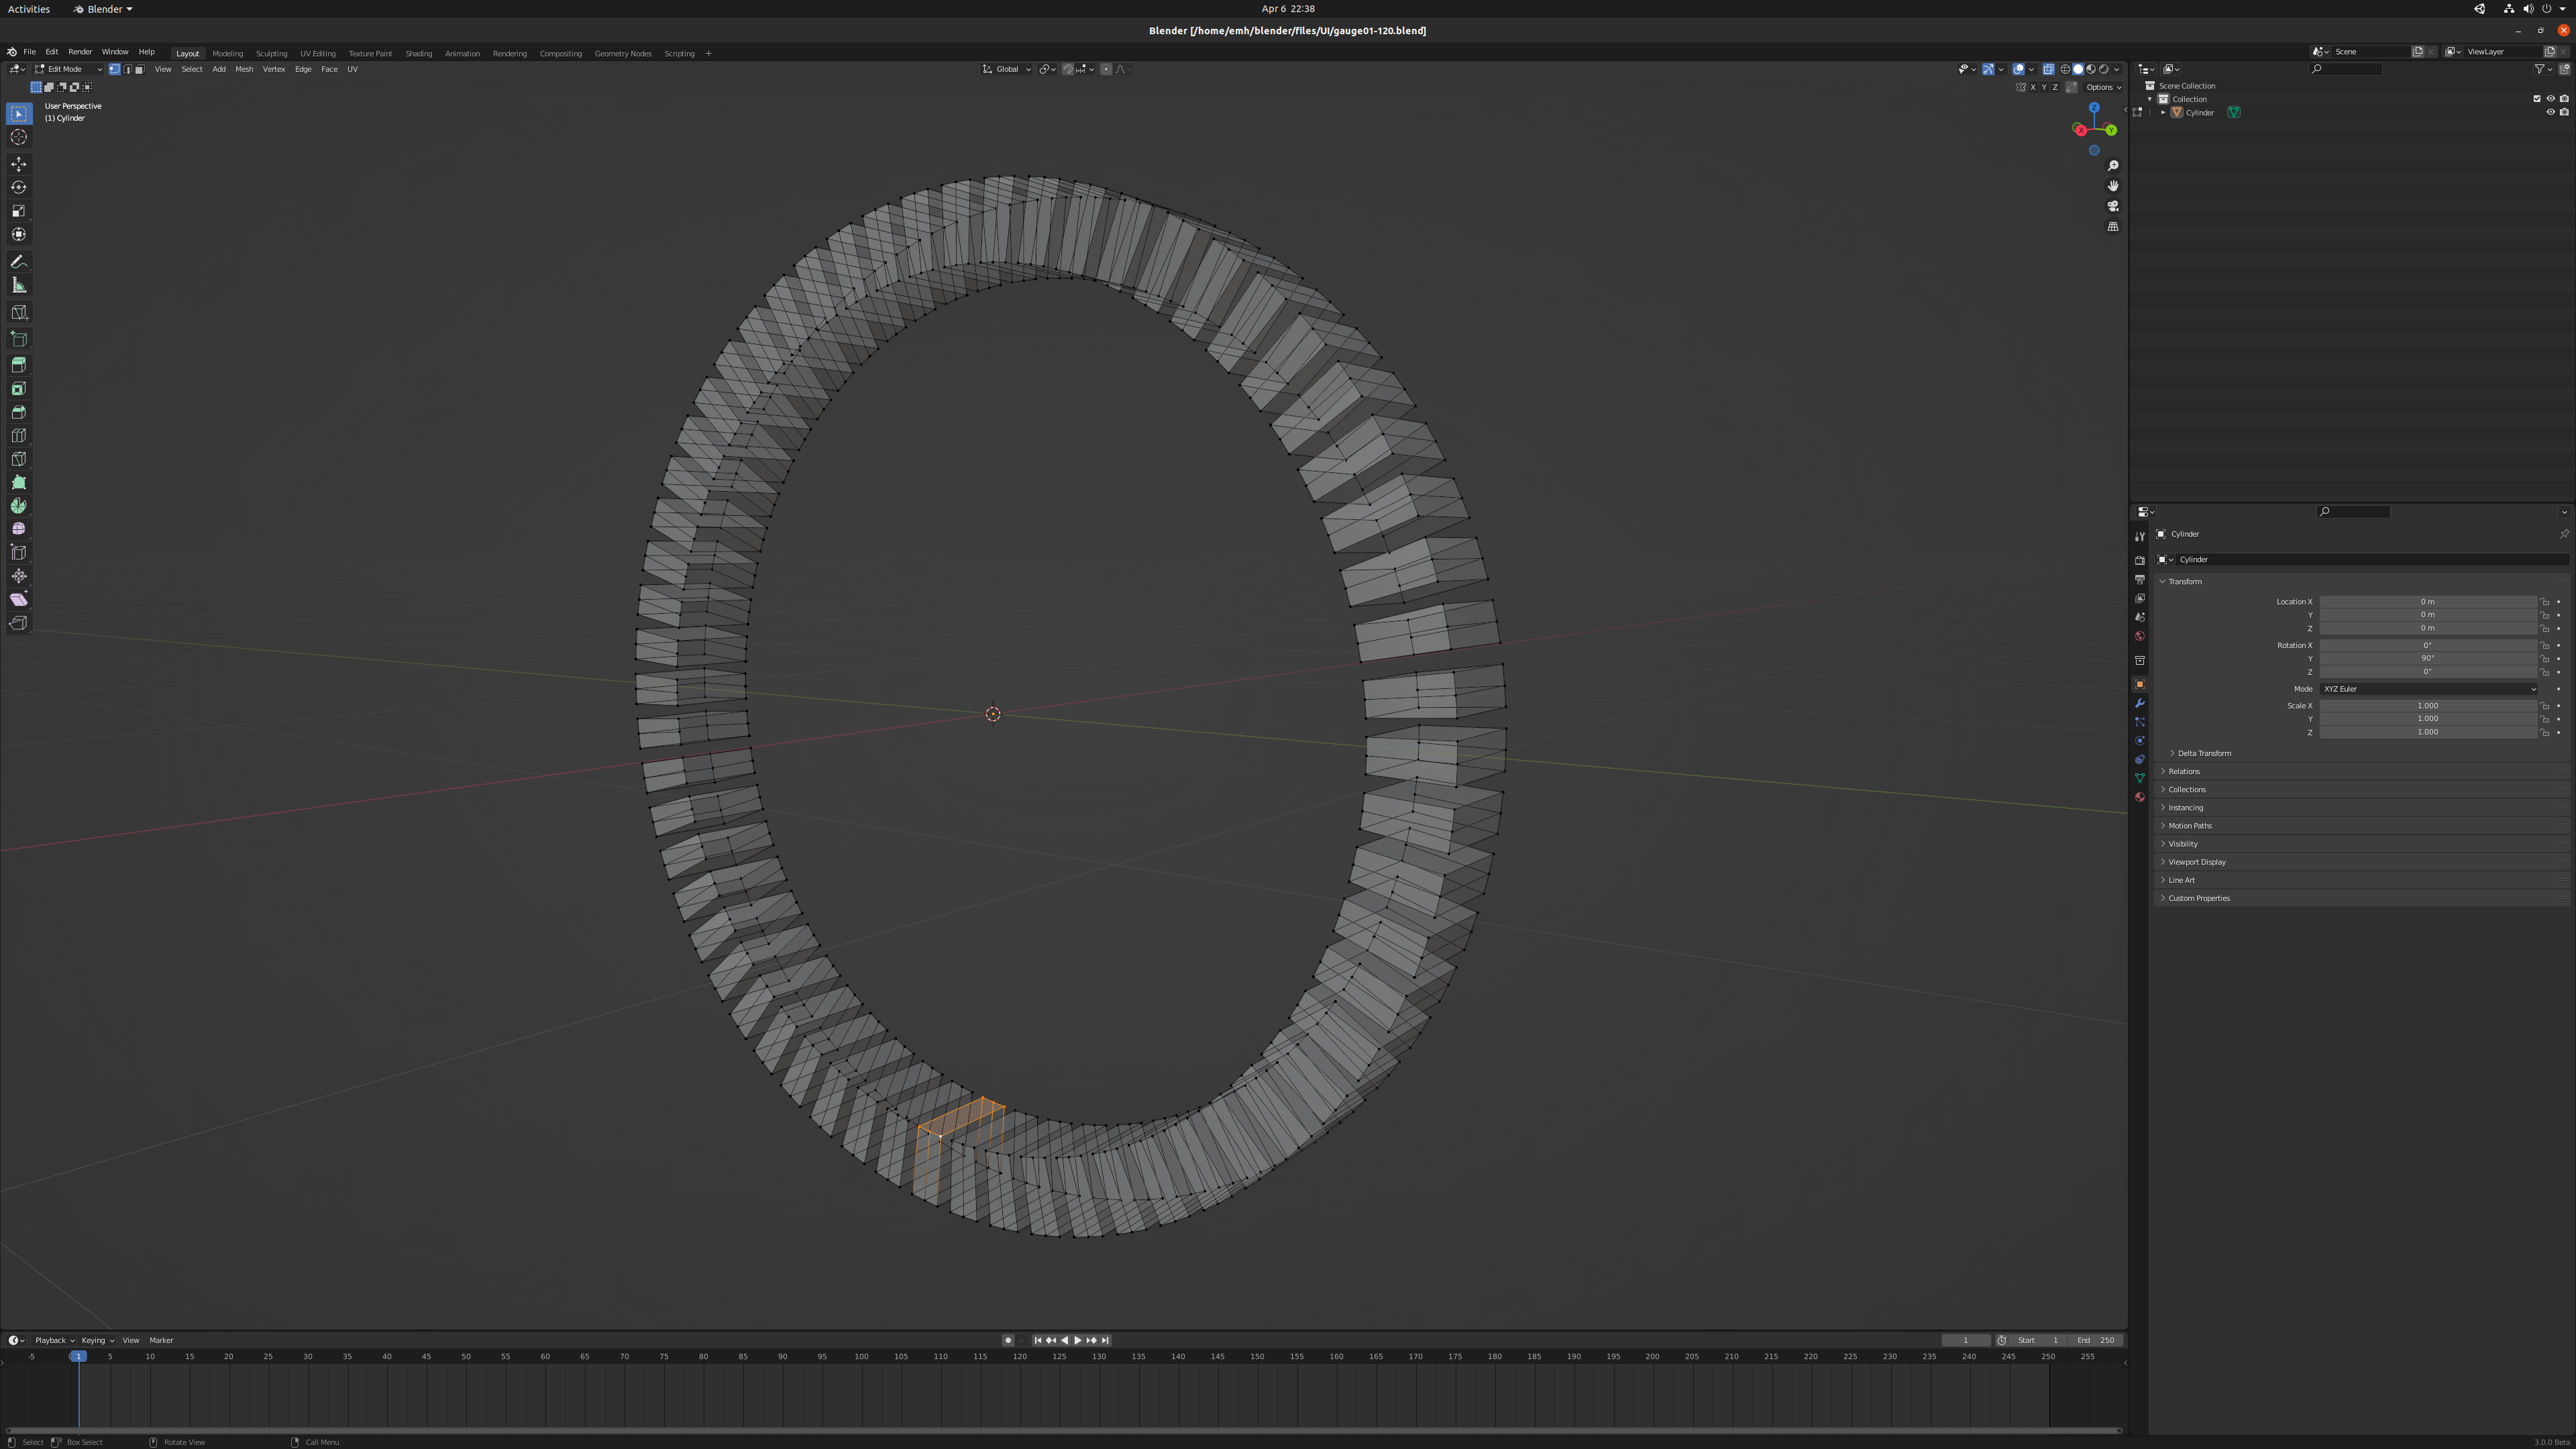The image size is (2576, 1449).
Task: Select the Transform tool
Action: pyautogui.click(x=19, y=234)
